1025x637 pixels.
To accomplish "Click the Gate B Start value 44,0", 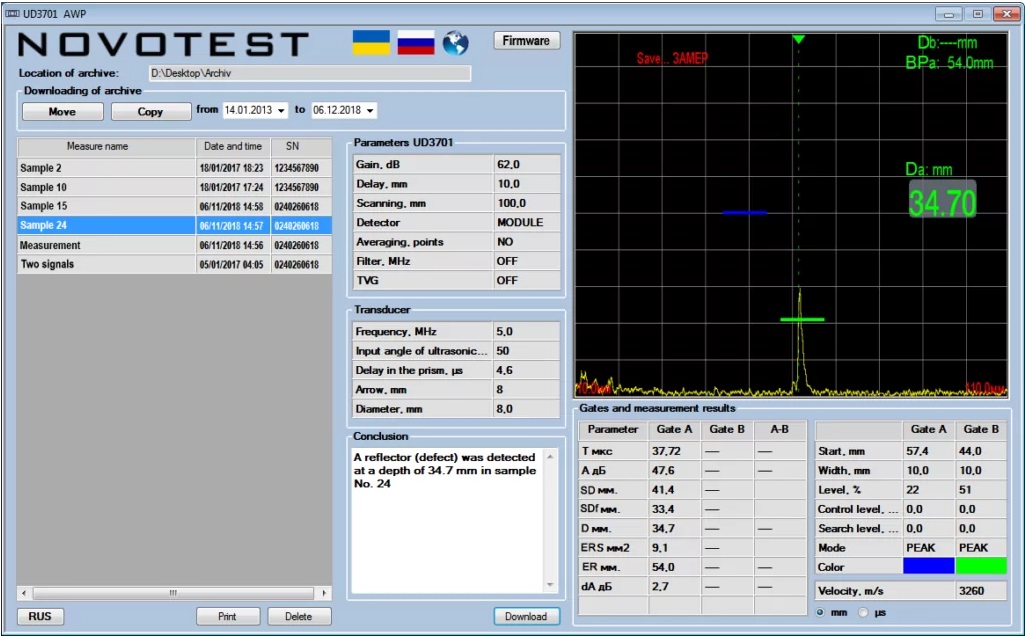I will [981, 451].
